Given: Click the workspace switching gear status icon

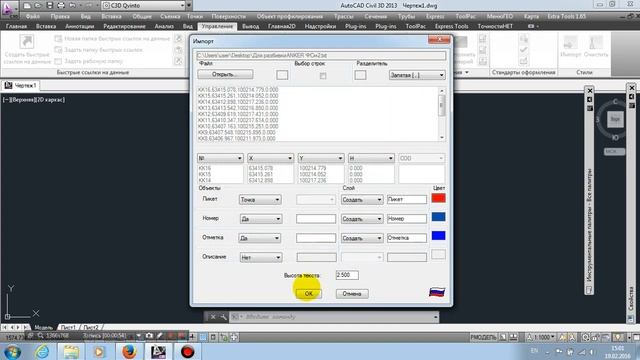Looking at the screenshot, I should [586, 337].
